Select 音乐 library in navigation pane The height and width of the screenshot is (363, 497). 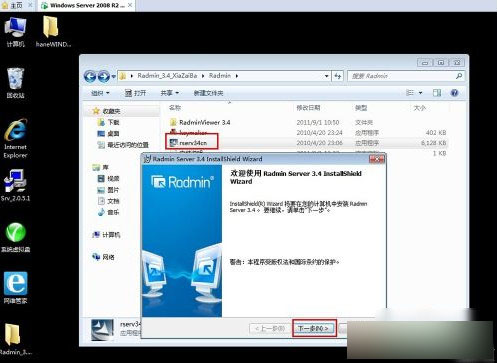[109, 212]
